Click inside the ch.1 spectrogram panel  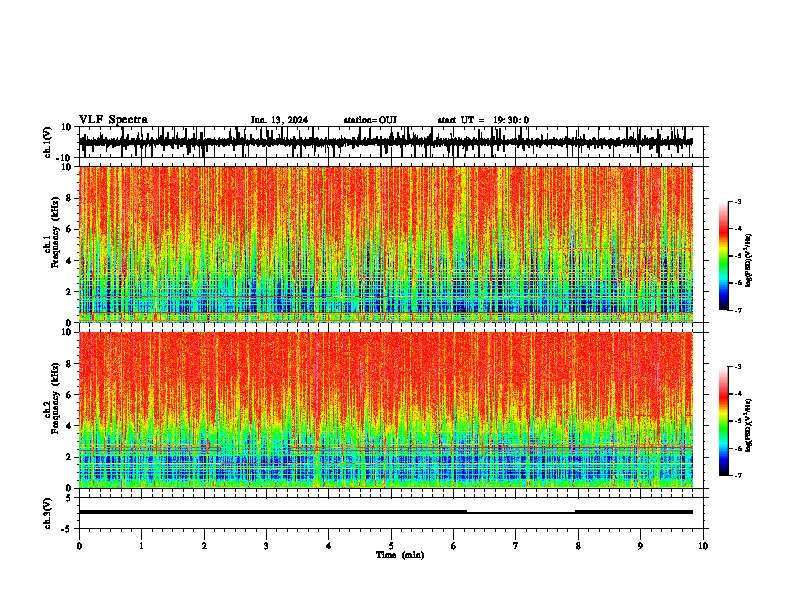tap(385, 244)
